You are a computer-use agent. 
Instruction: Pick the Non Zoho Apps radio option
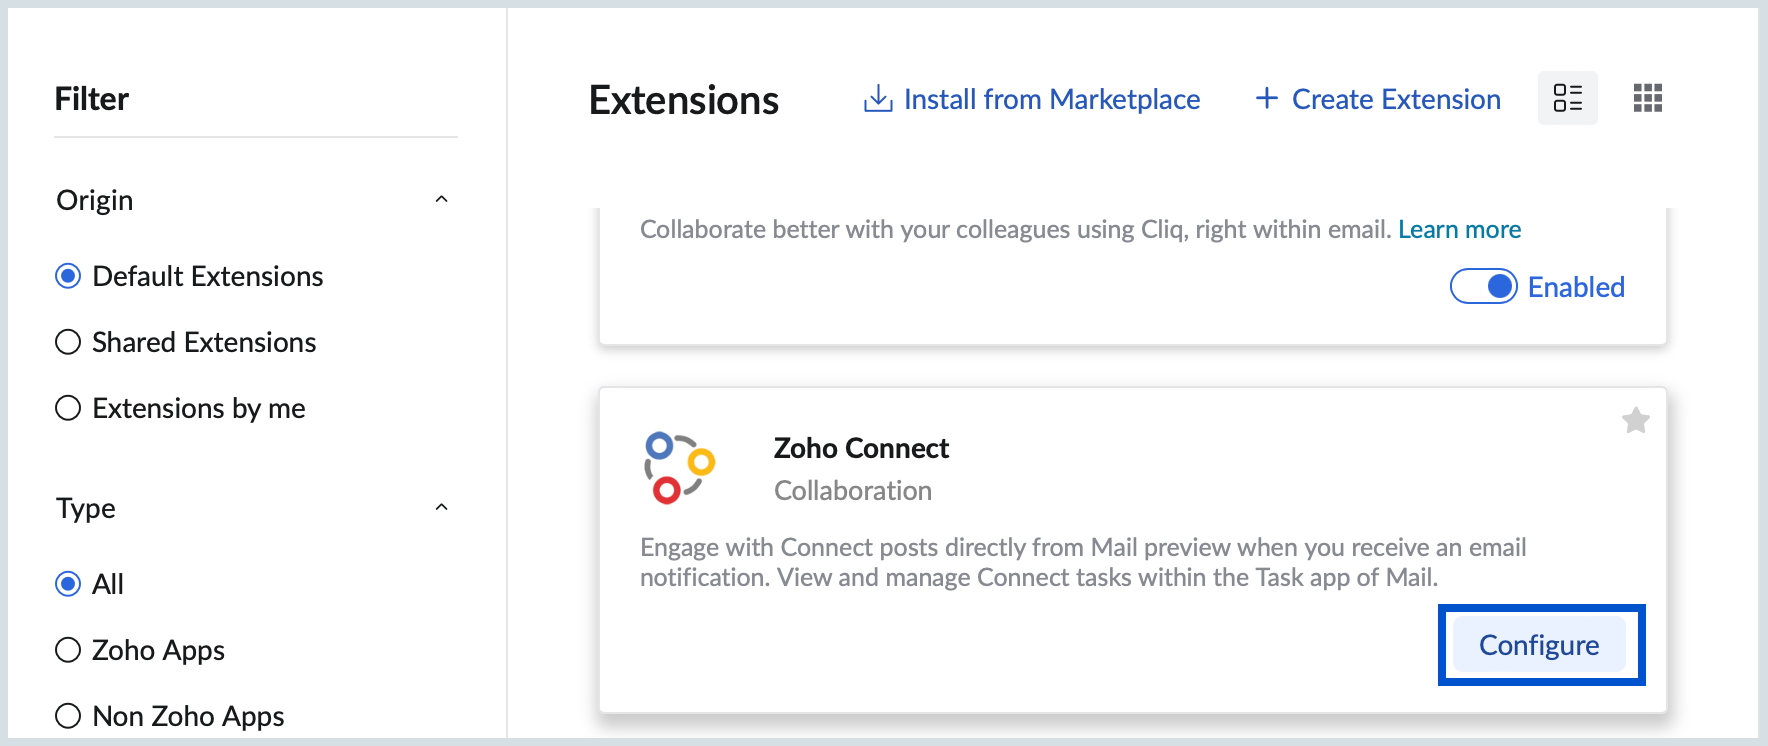click(x=68, y=716)
